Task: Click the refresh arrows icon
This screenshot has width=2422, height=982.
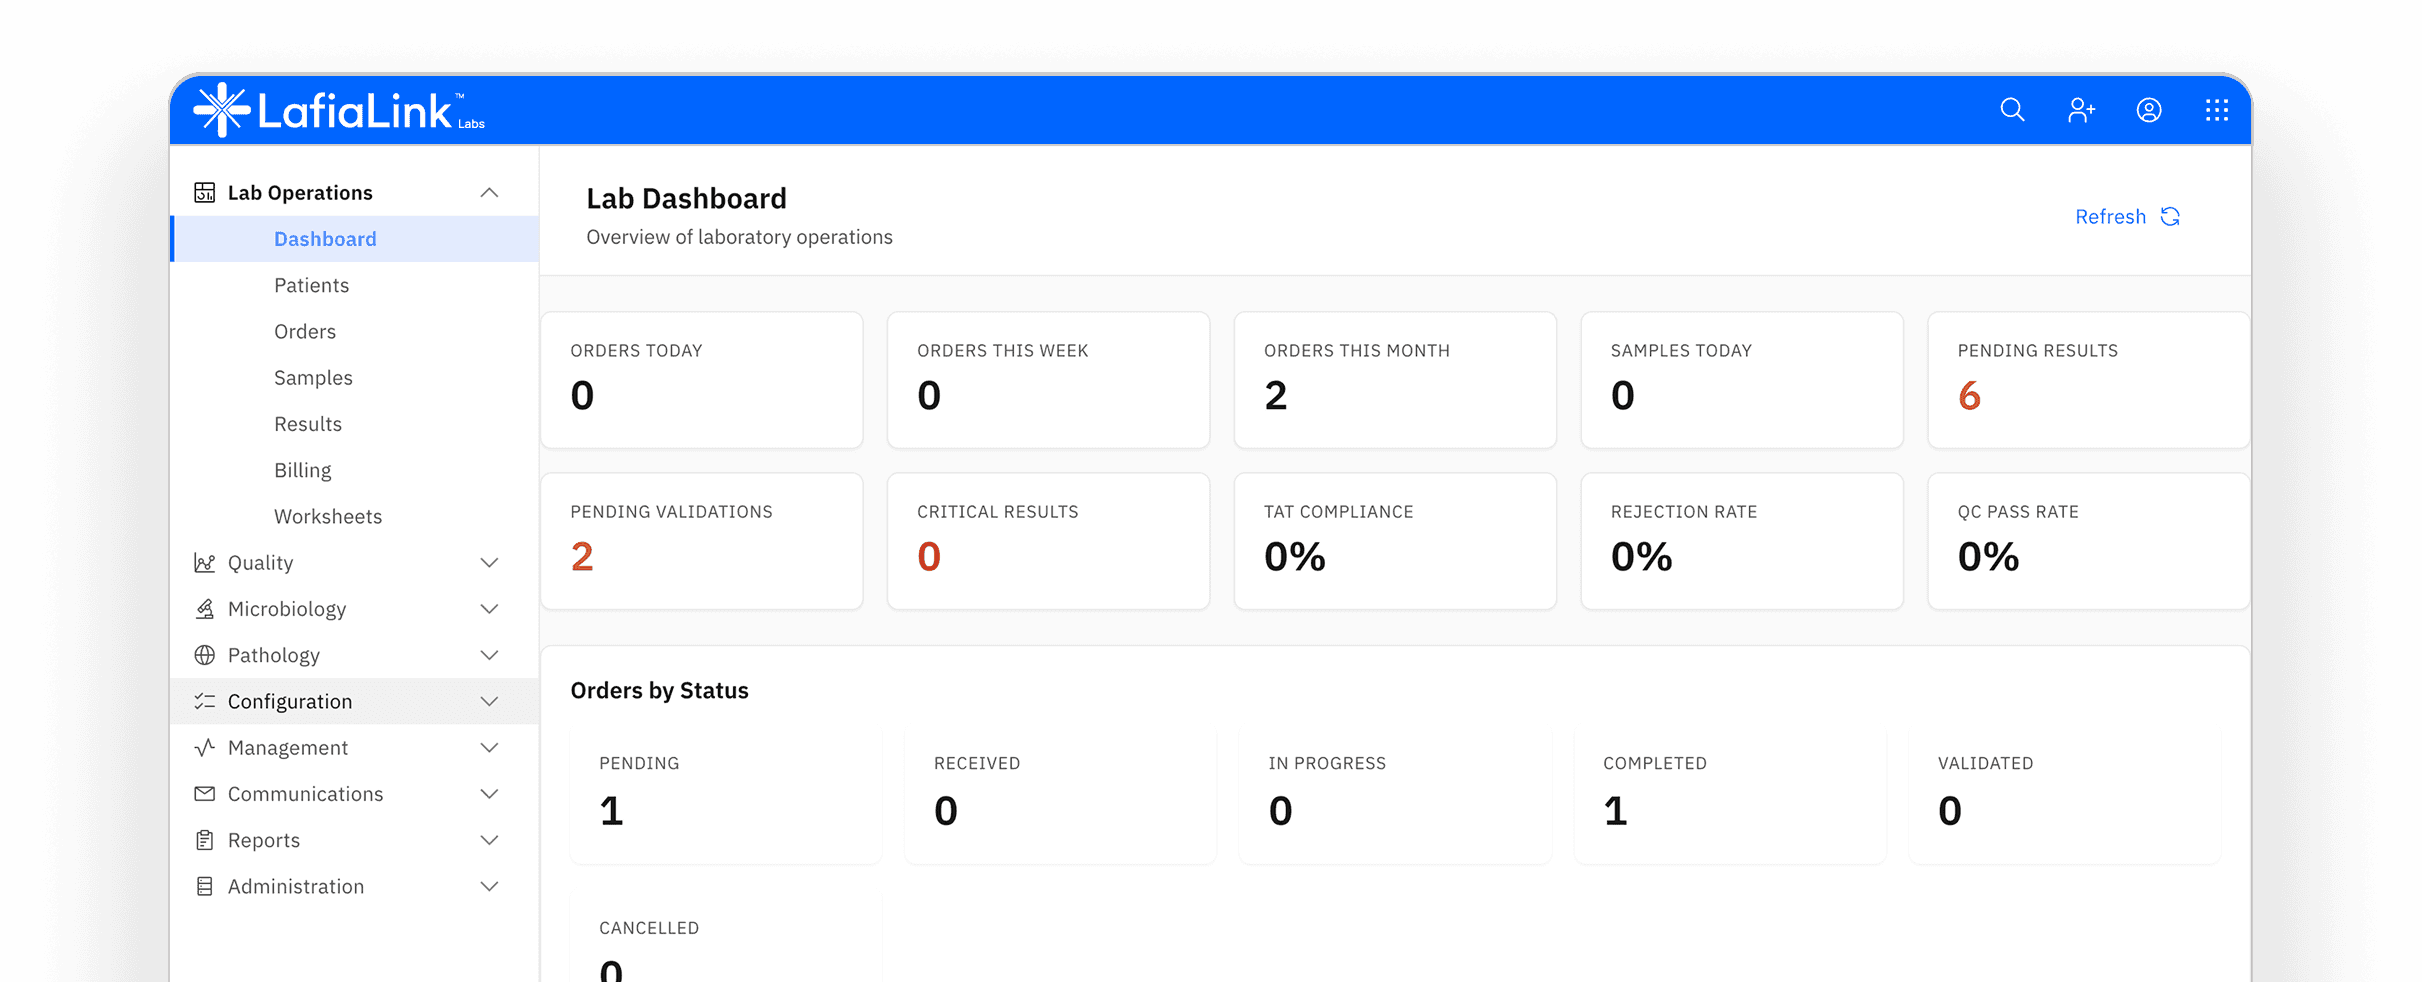Action: [2170, 217]
